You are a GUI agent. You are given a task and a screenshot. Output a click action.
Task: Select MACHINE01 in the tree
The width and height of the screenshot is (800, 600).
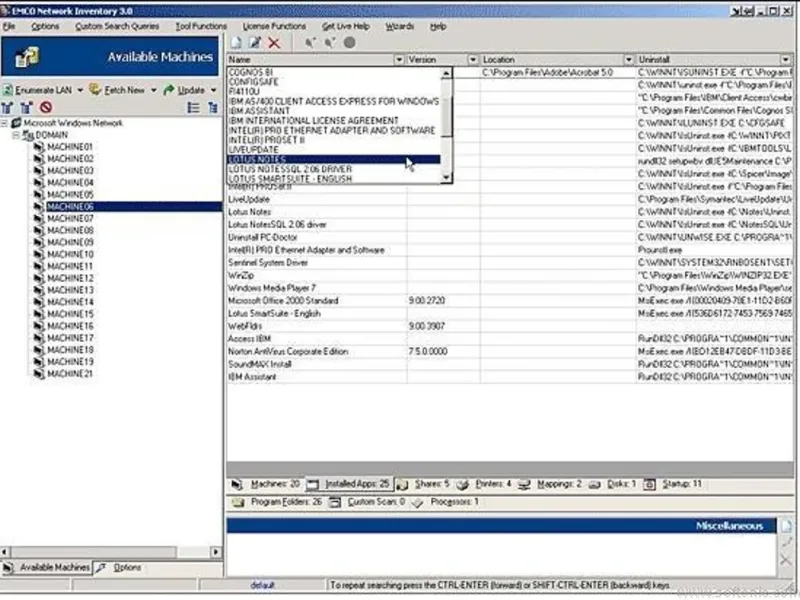[70, 147]
